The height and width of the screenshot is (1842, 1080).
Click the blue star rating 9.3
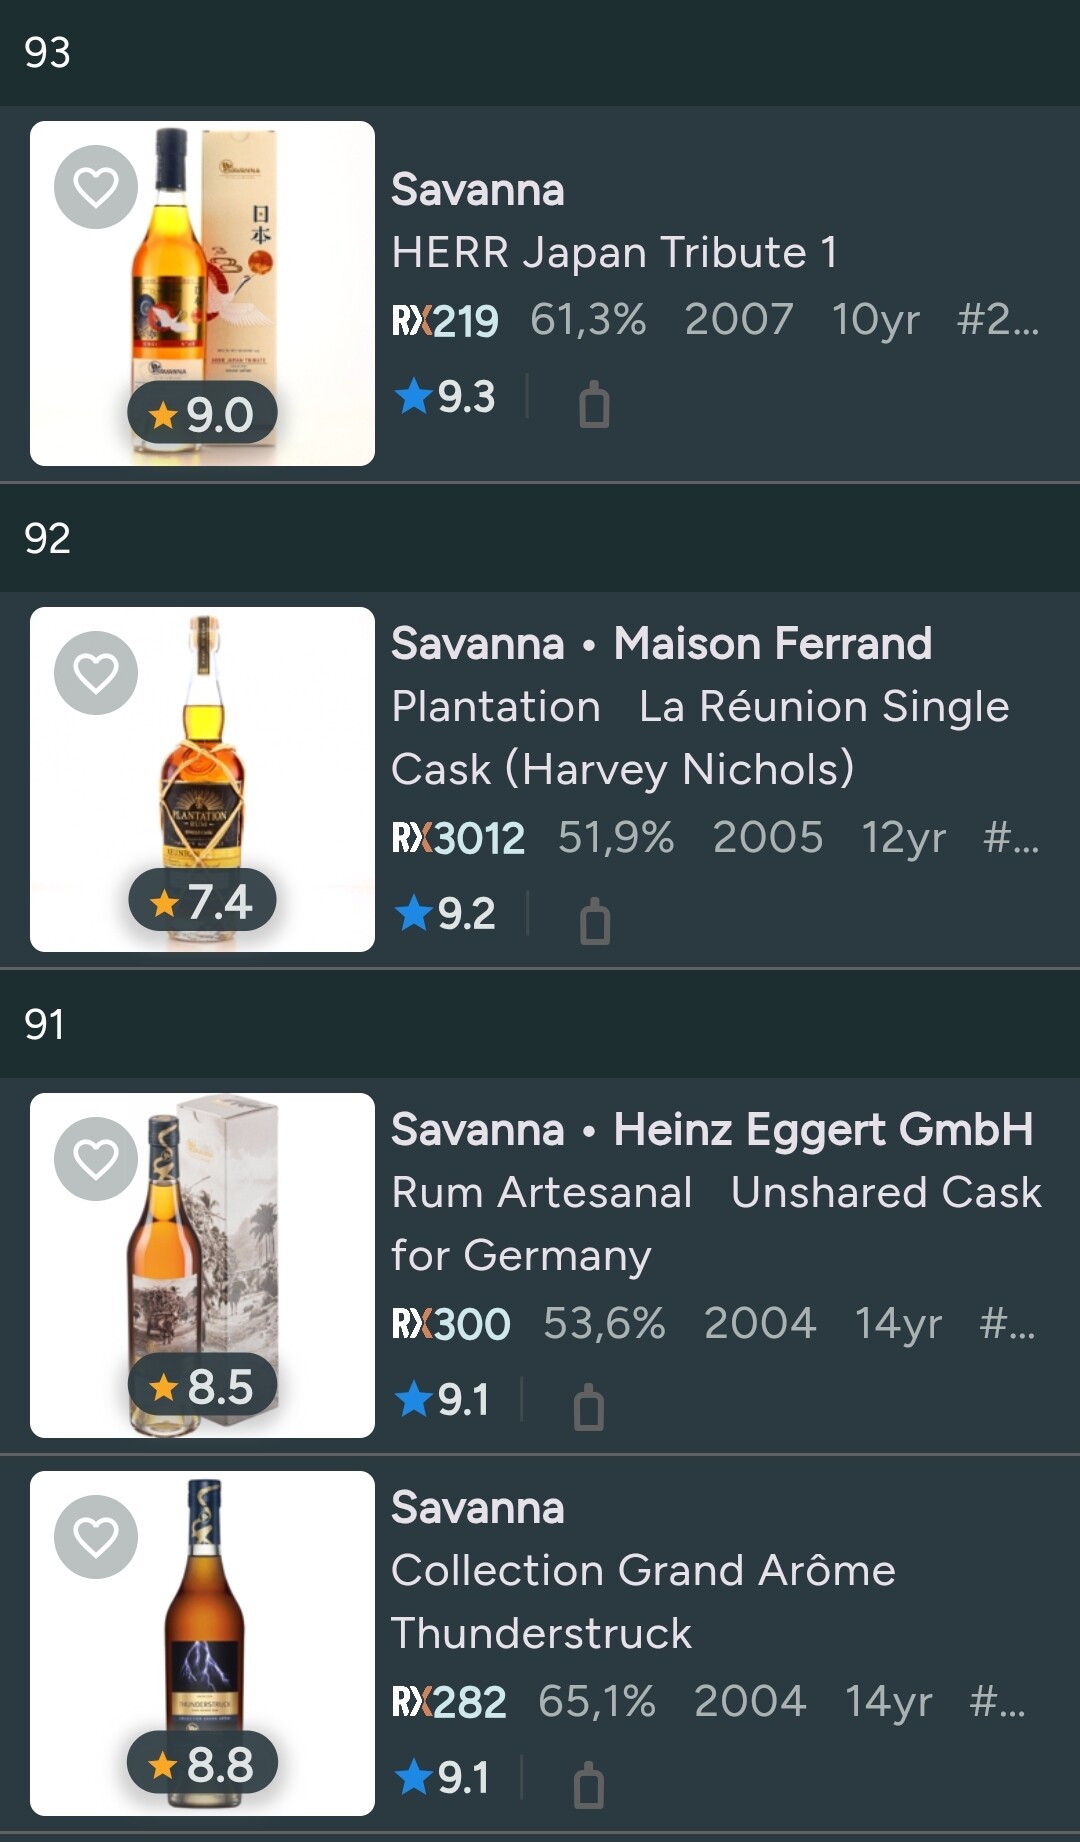446,397
